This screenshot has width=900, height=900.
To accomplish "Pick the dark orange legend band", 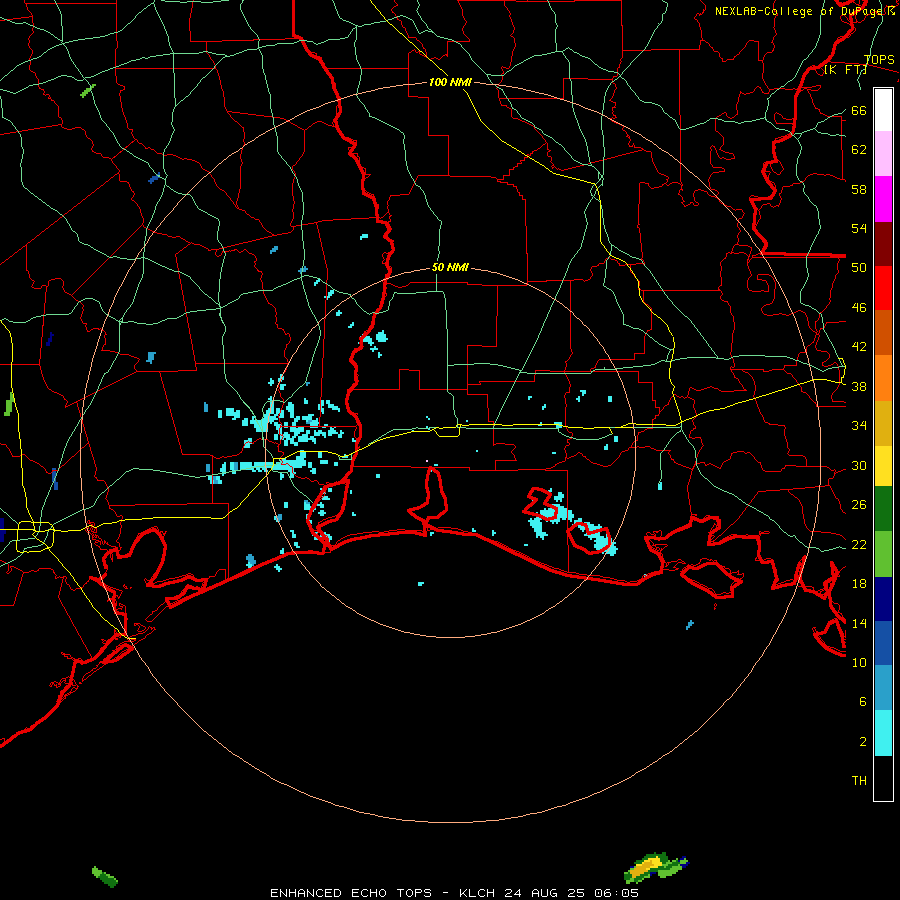I will [883, 333].
